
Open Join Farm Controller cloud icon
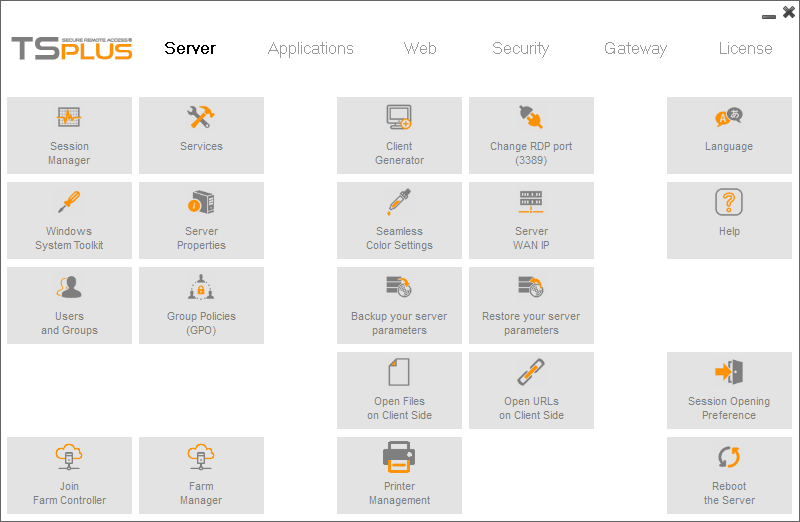69,457
